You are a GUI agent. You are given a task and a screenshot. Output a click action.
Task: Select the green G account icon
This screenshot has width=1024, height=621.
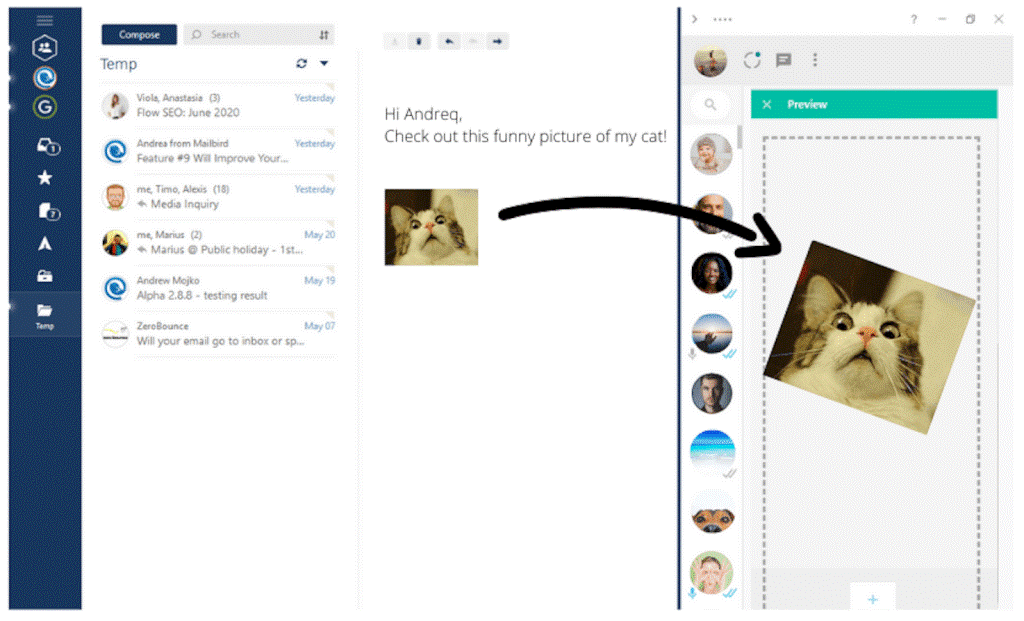tap(44, 106)
